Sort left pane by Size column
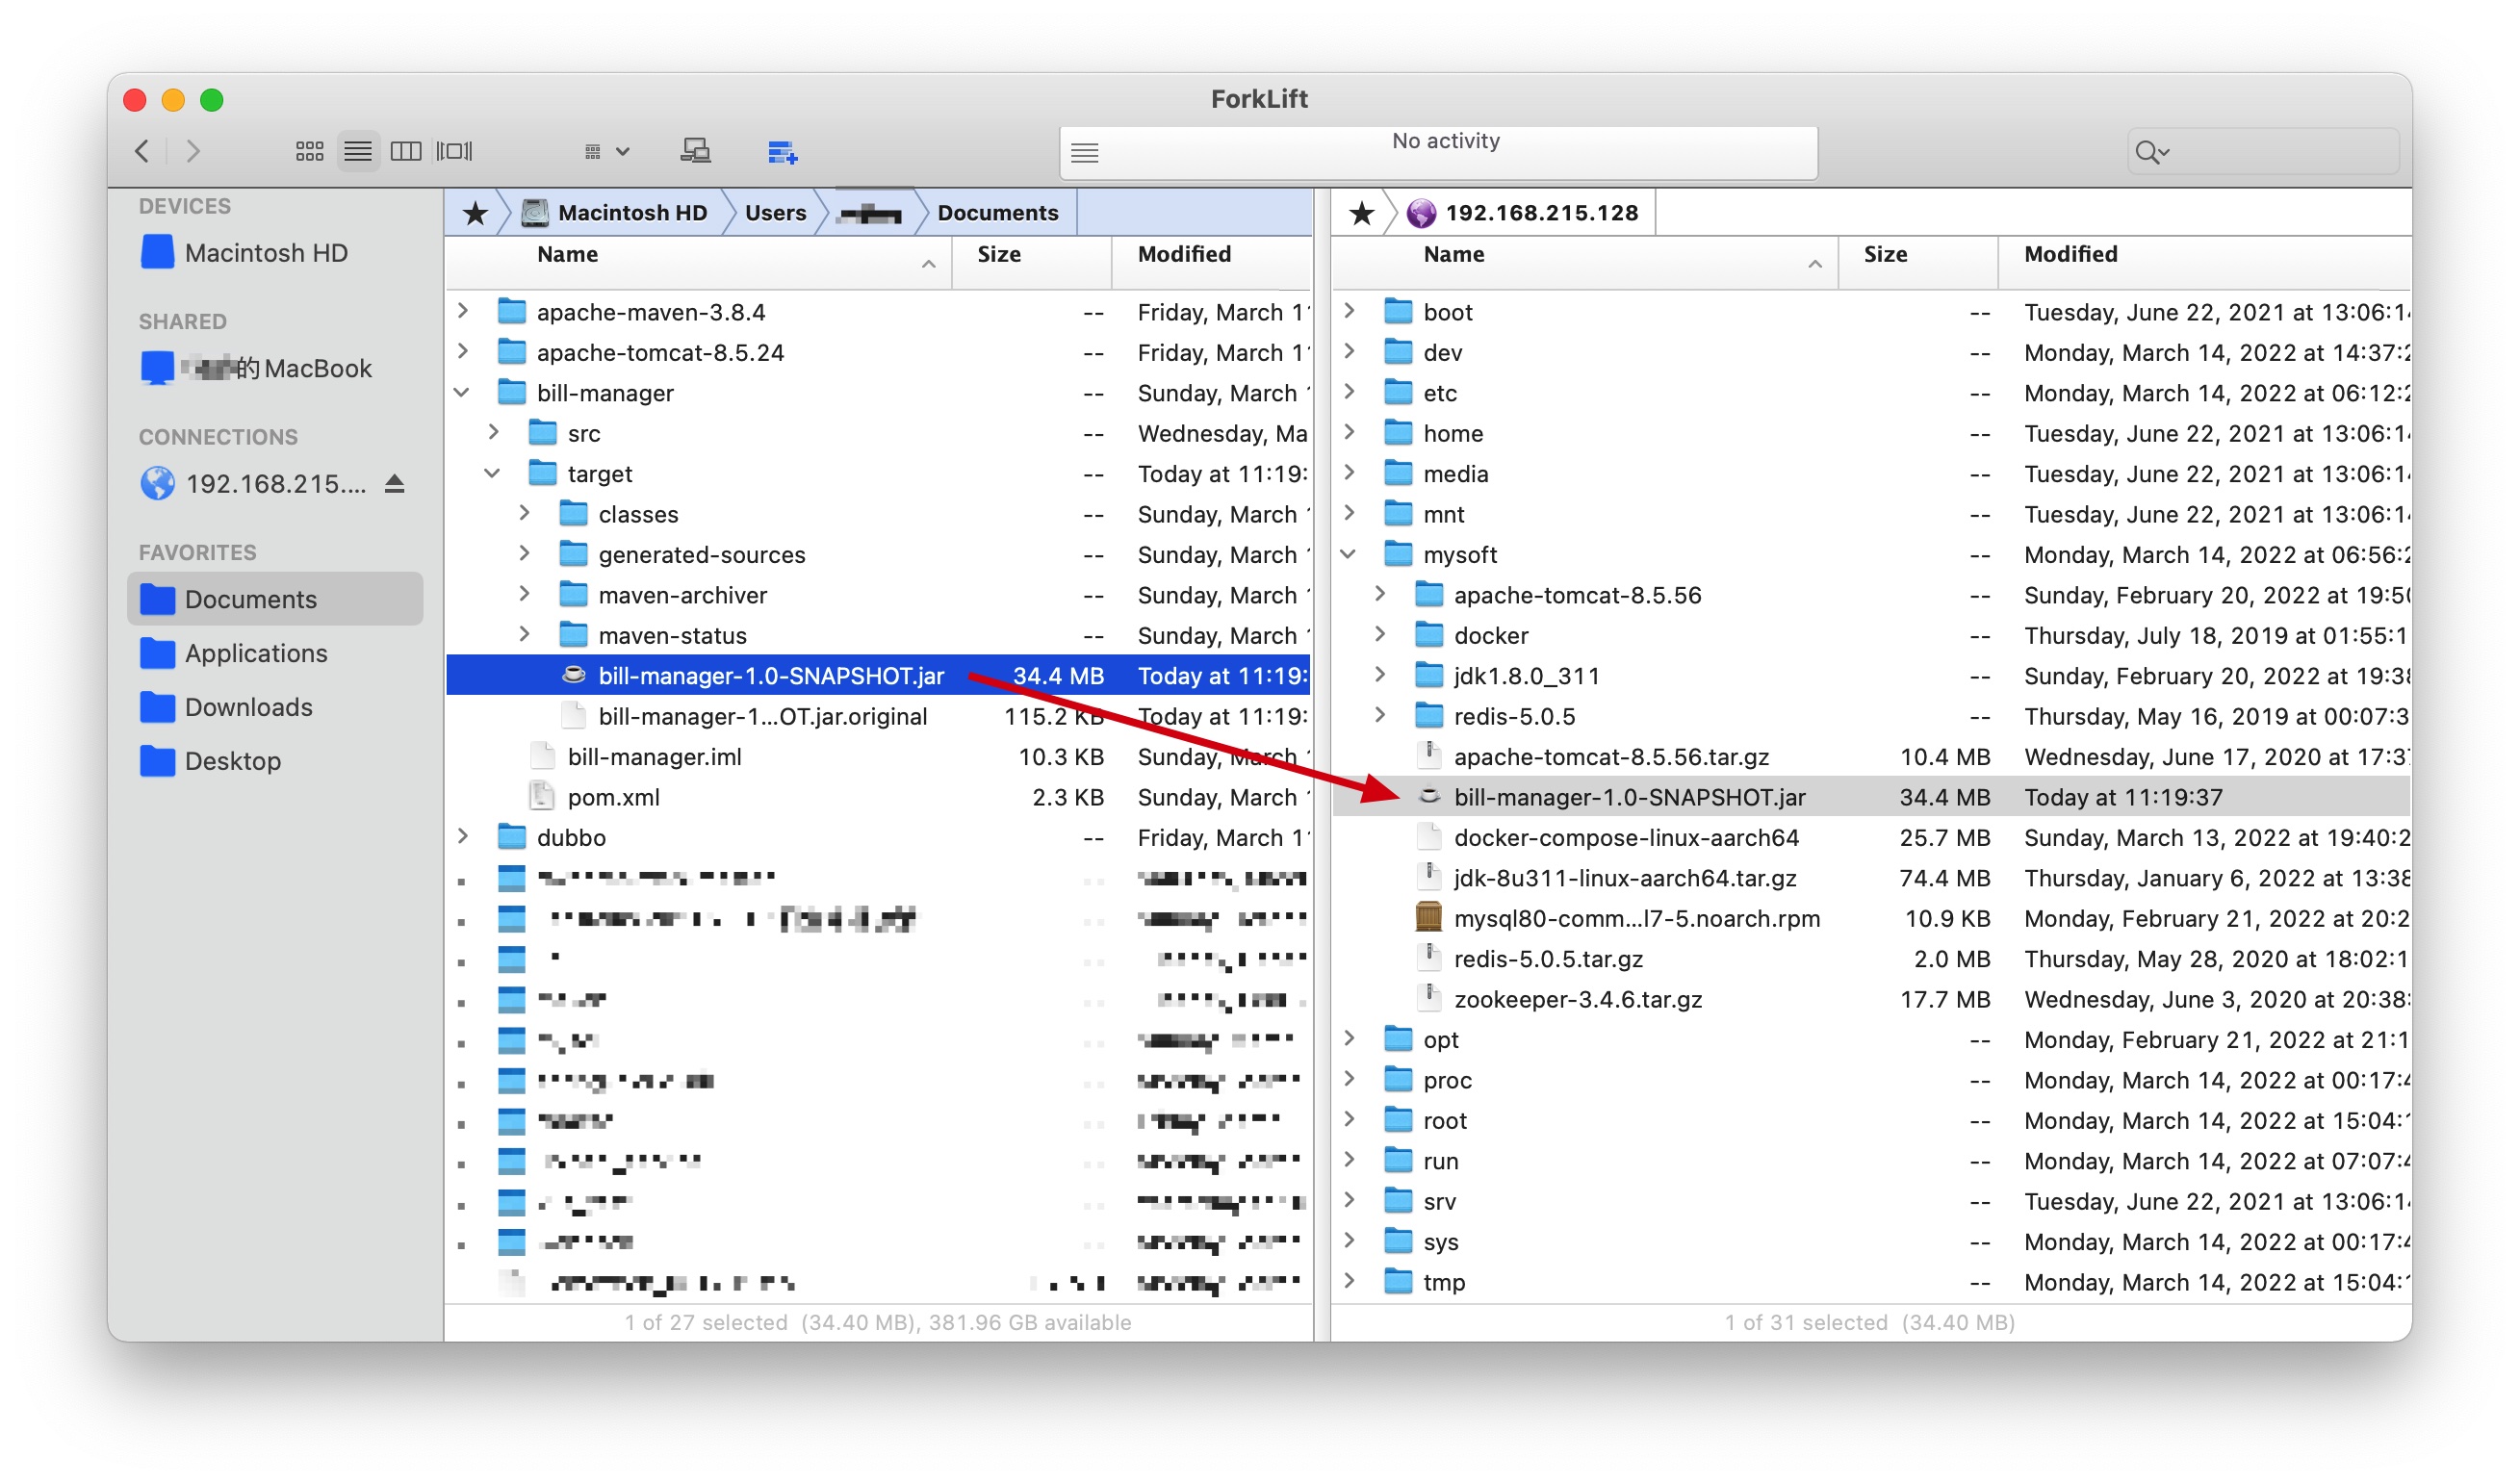Screen dimensions: 2520x1484 (x=1032, y=262)
